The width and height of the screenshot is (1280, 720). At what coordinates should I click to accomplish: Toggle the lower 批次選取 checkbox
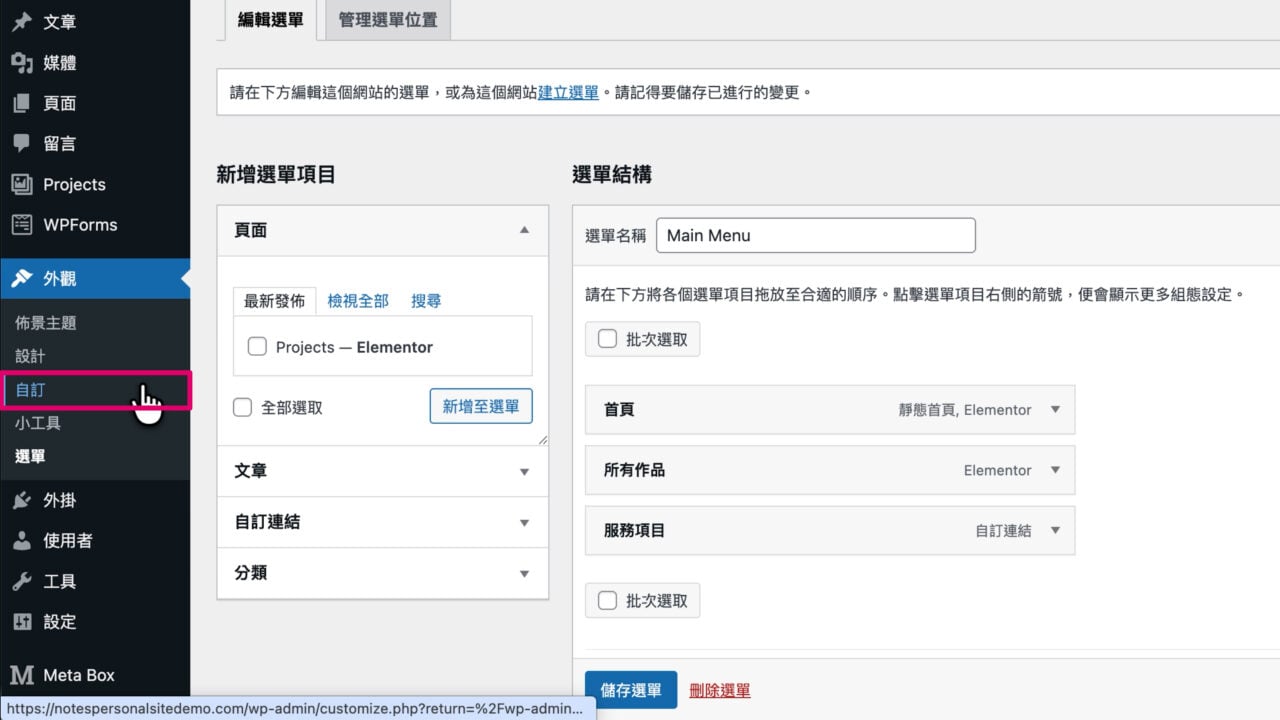pyautogui.click(x=607, y=600)
